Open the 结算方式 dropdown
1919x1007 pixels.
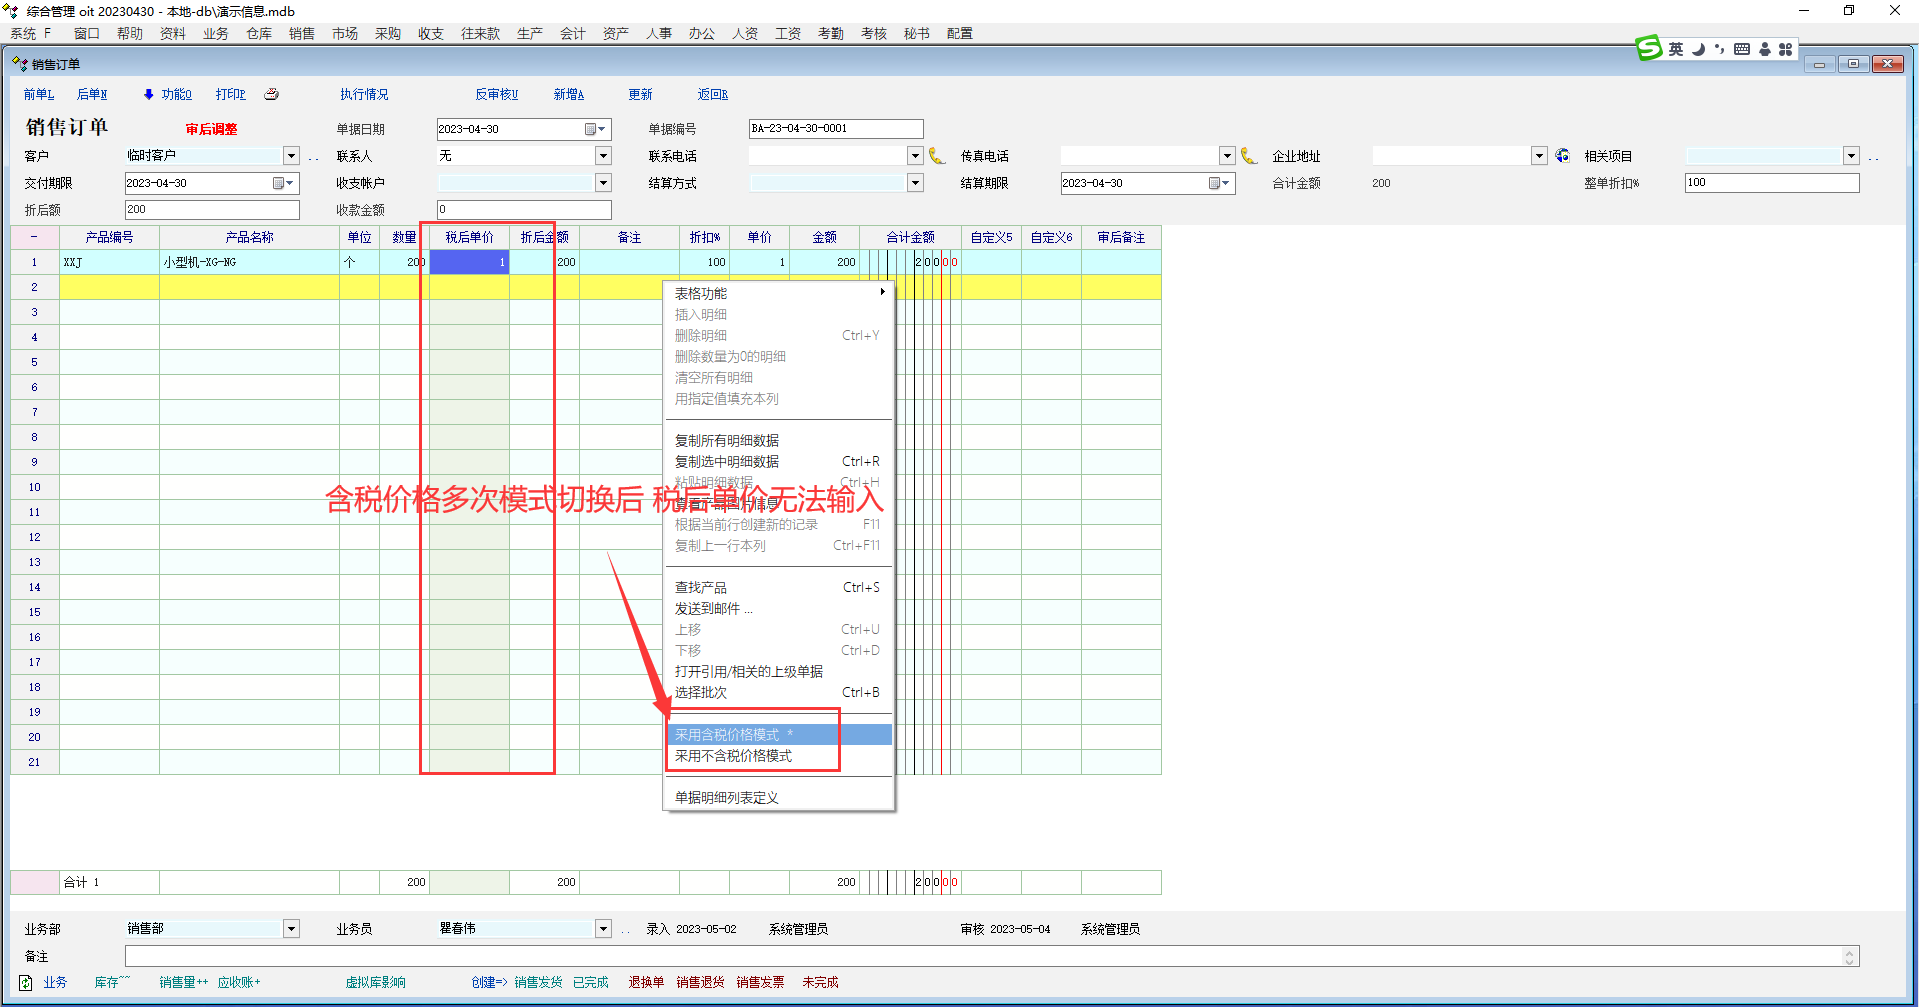tap(915, 183)
